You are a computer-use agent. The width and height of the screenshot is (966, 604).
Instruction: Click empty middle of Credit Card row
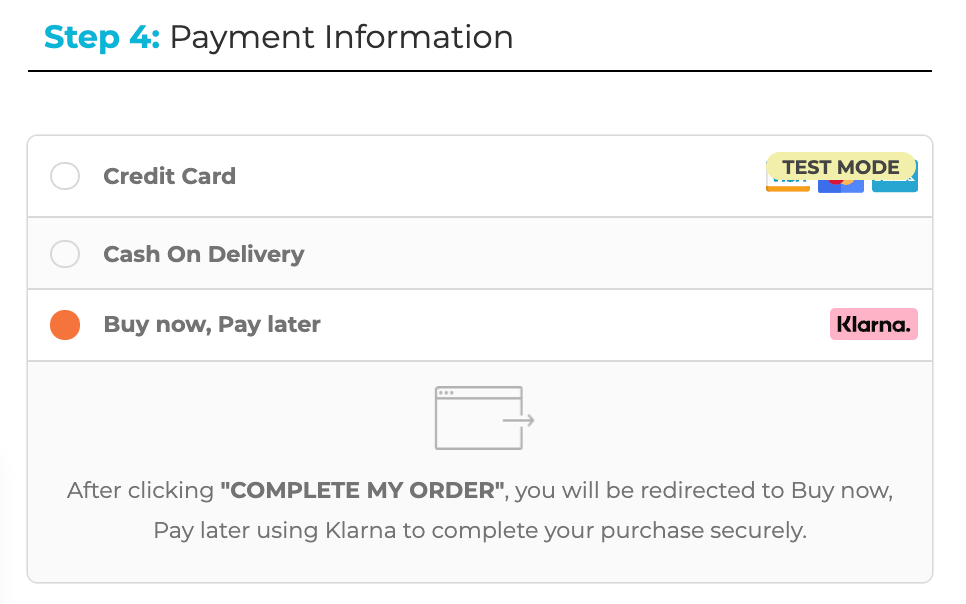click(499, 176)
